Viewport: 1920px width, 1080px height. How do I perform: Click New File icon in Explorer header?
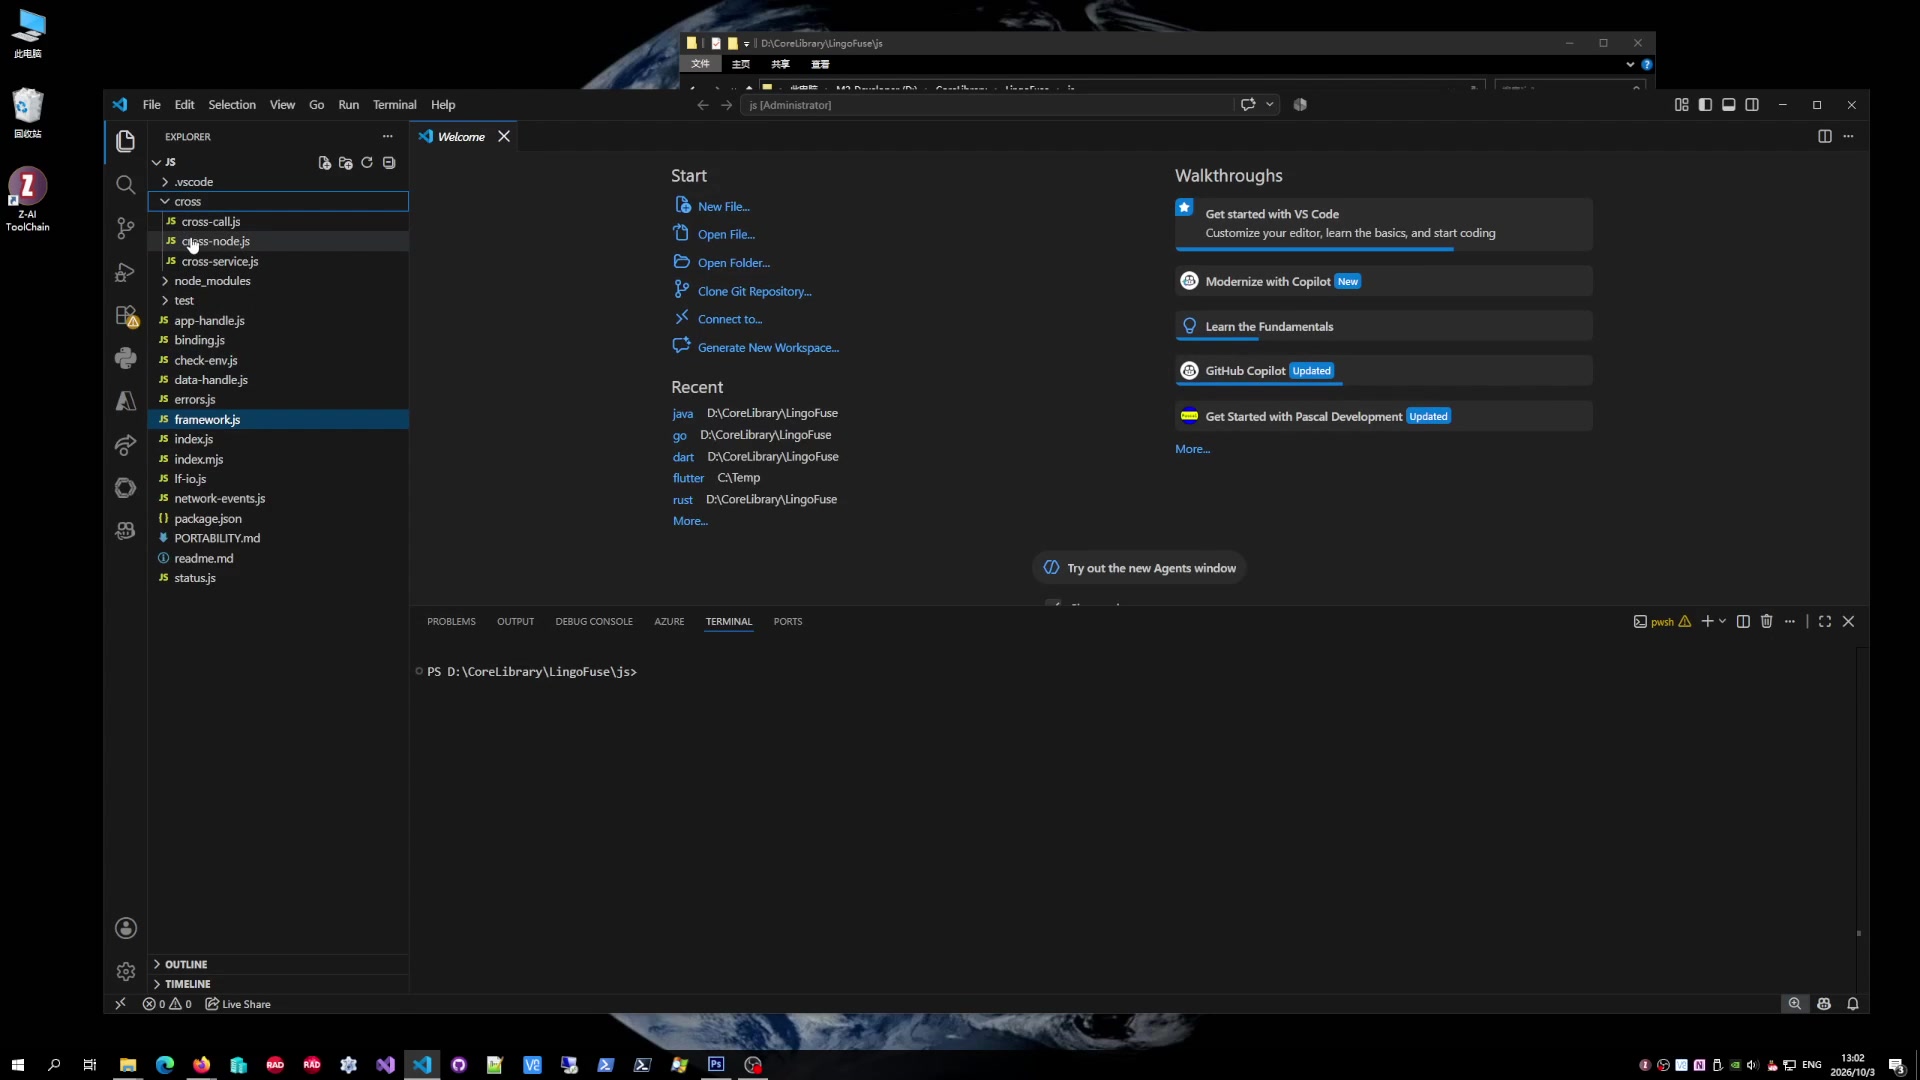(324, 162)
